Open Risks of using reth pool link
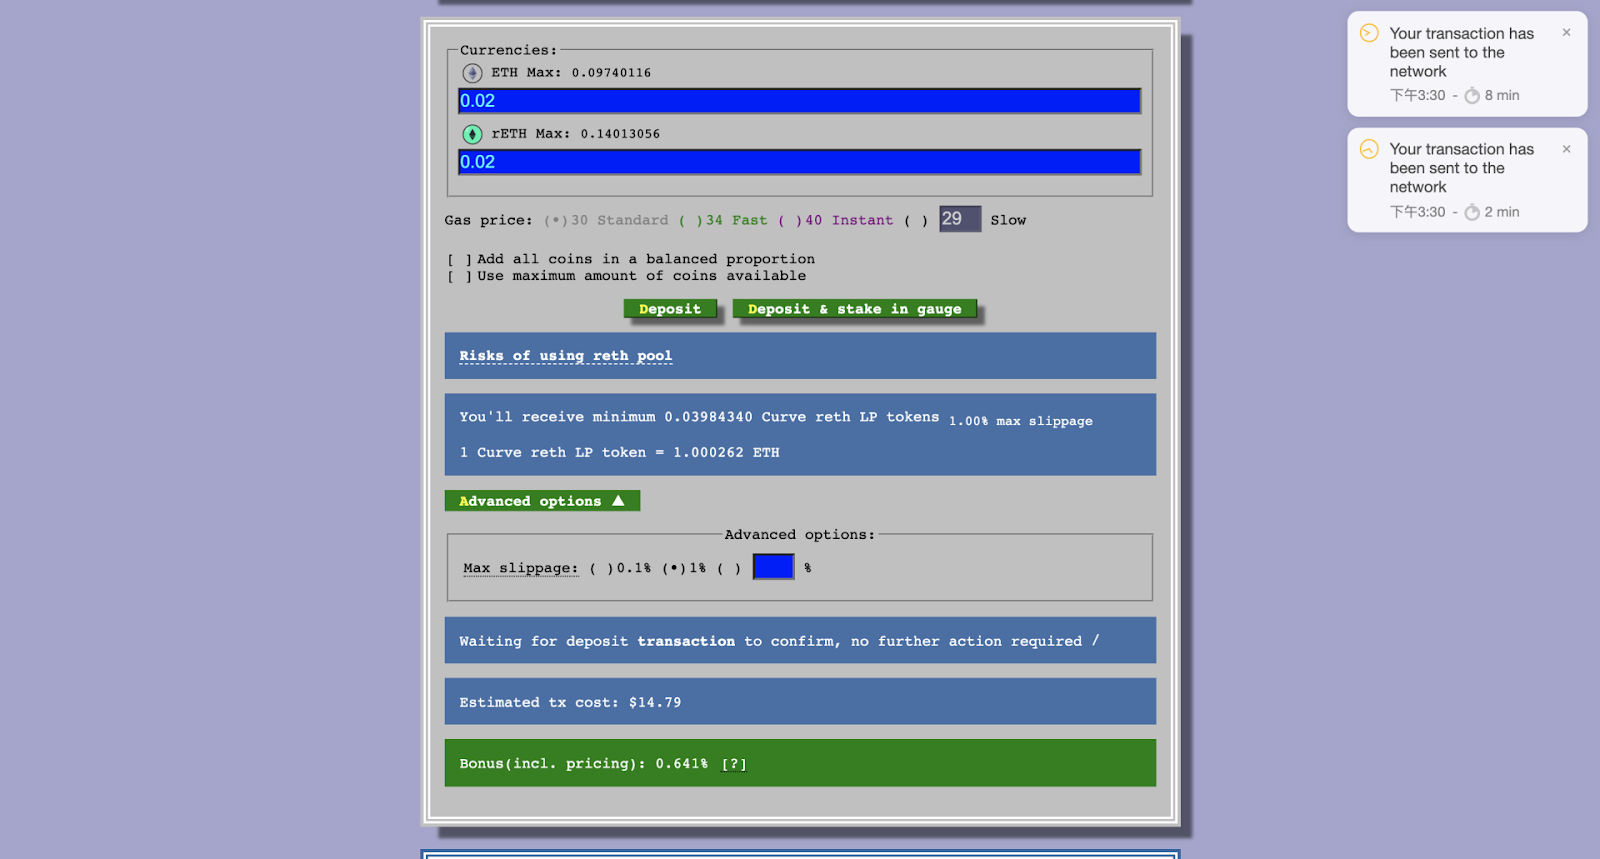1600x859 pixels. (x=565, y=356)
